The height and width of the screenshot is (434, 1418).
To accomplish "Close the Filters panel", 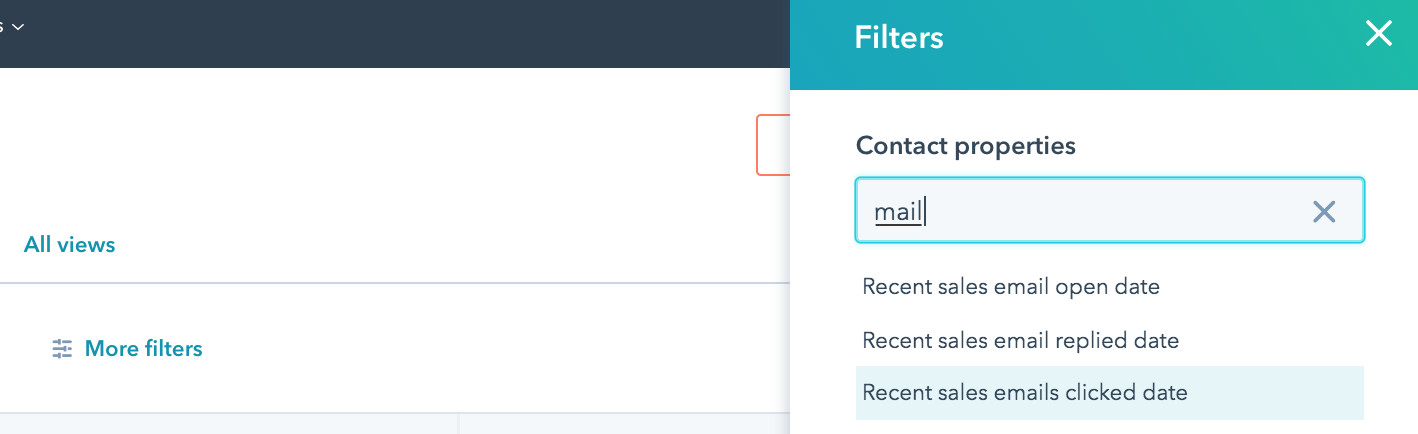I will [x=1378, y=35].
